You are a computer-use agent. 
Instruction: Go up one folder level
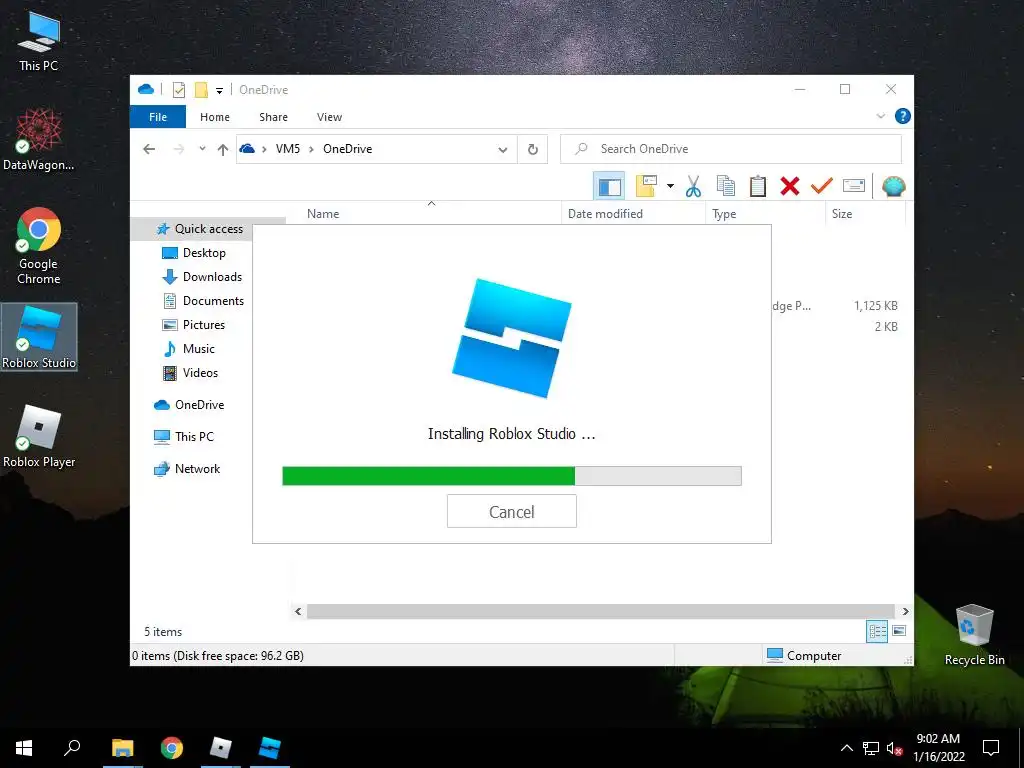223,150
